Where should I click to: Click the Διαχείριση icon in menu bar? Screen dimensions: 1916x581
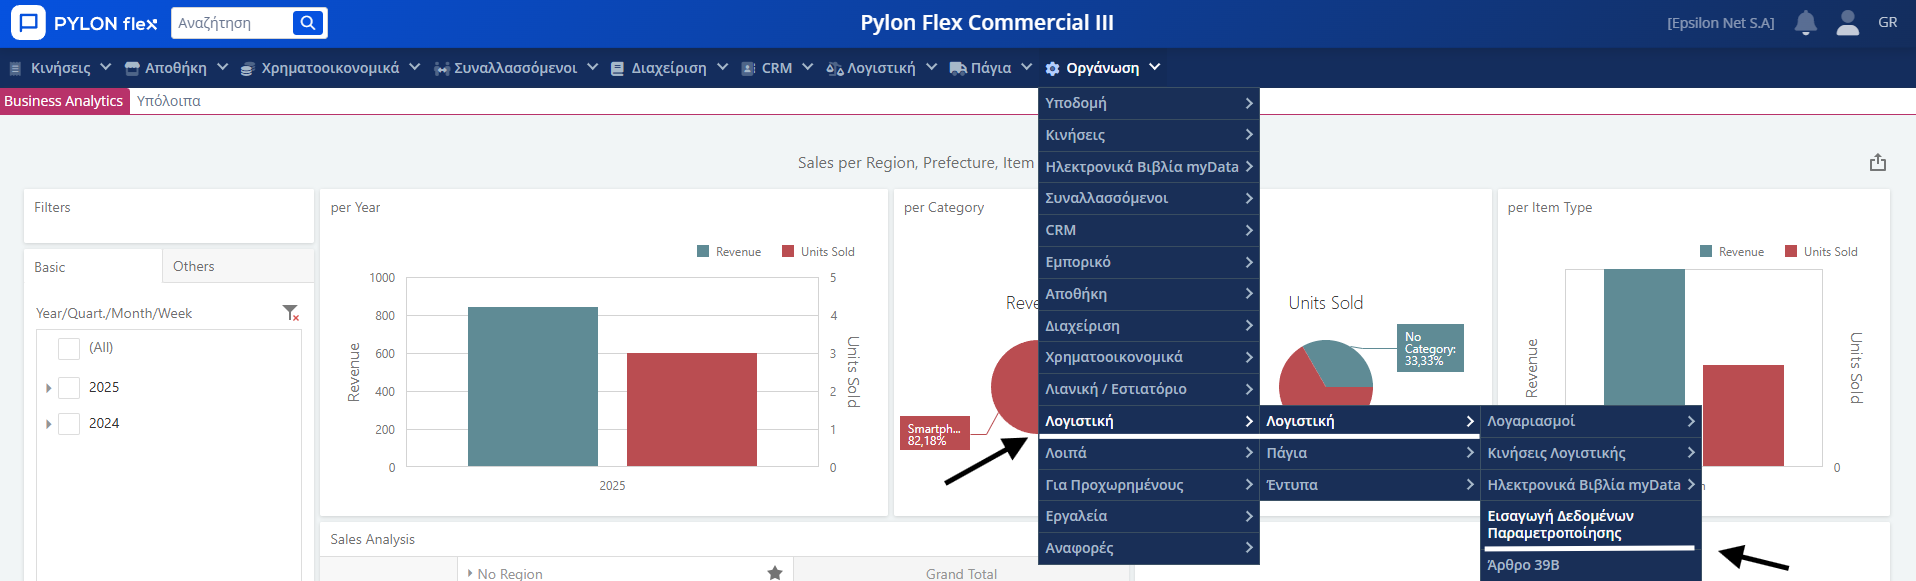tap(618, 68)
